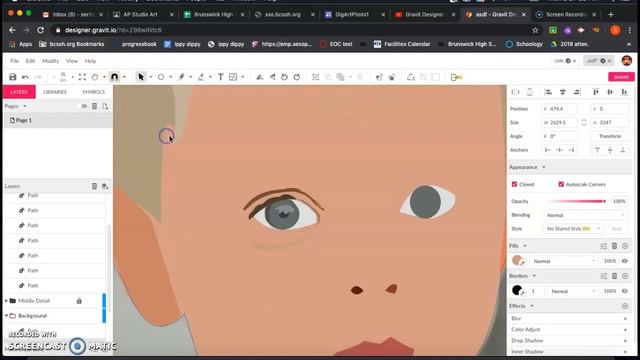640x360 pixels.
Task: Open the fill Normal blend dropdown
Action: tap(563, 261)
